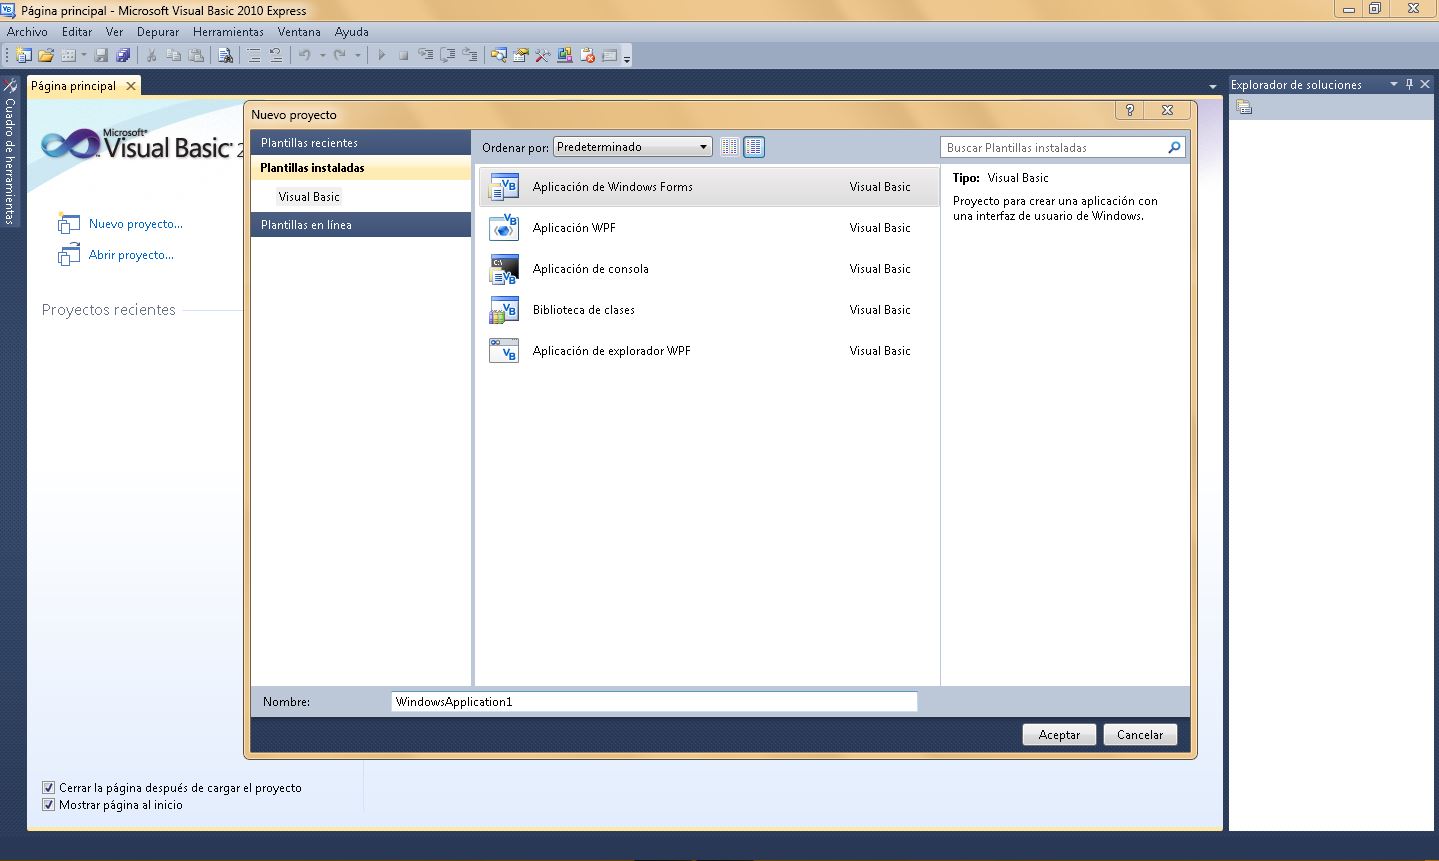Click Step Out debug icon

(x=469, y=56)
